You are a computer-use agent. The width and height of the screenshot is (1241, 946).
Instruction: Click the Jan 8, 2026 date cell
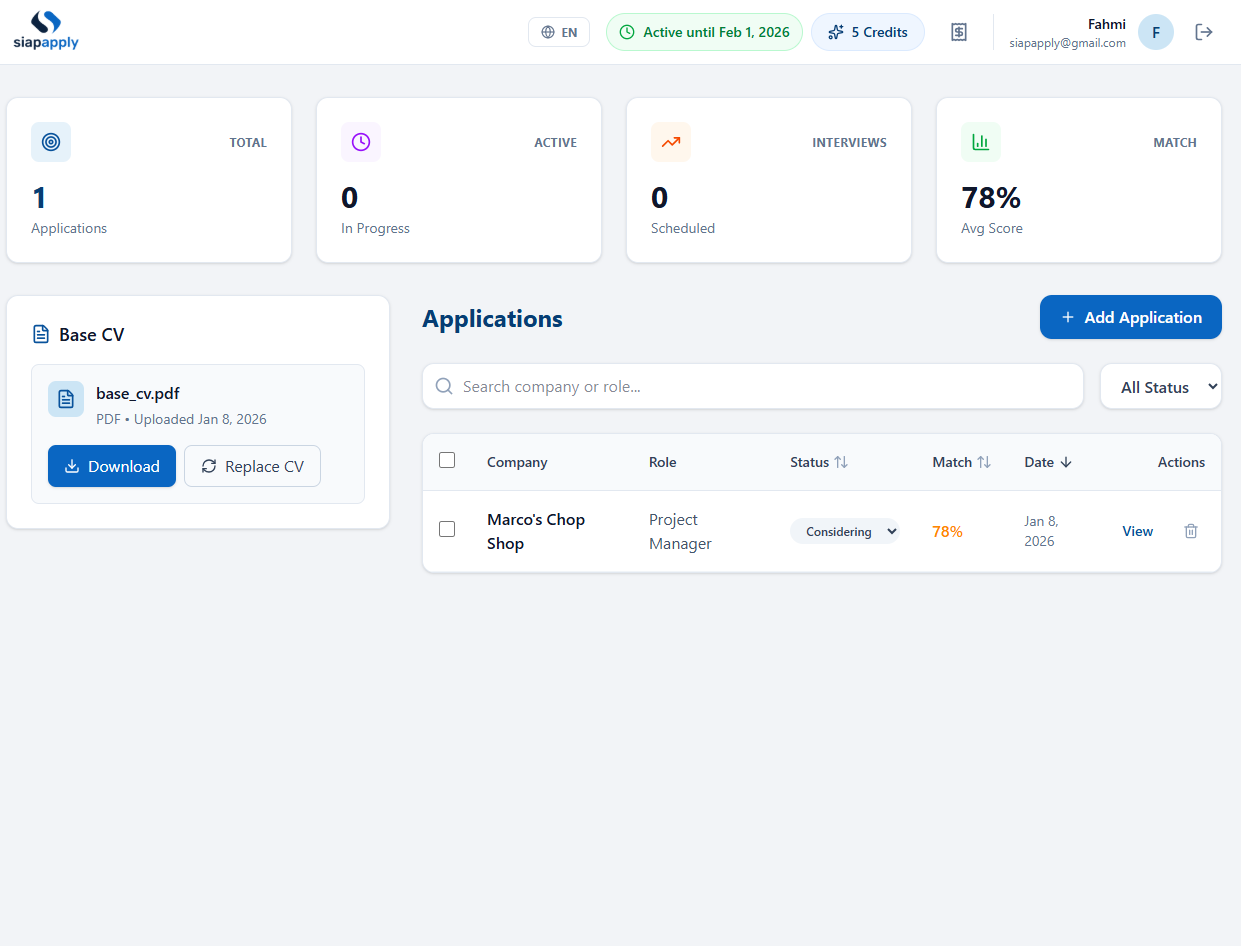[1041, 531]
